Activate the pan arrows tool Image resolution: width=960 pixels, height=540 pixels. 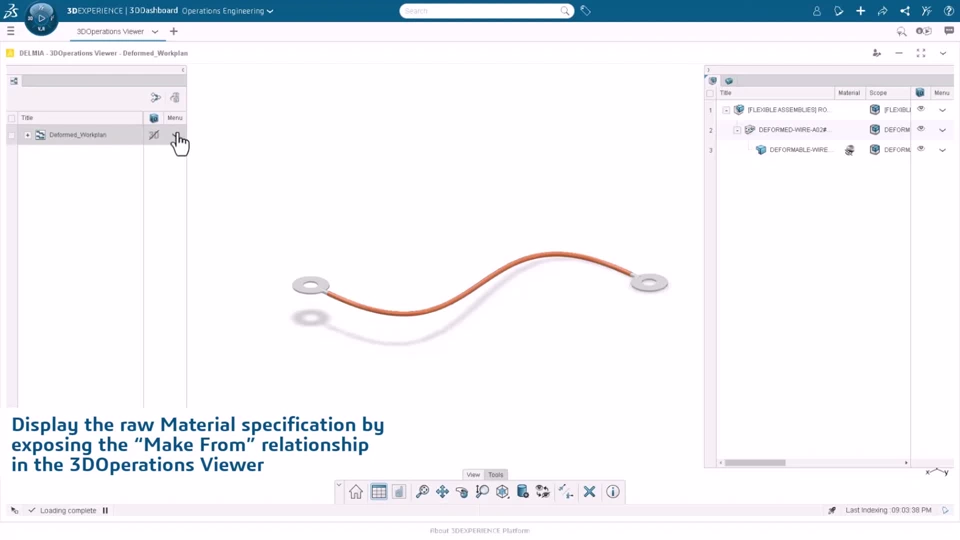point(442,492)
